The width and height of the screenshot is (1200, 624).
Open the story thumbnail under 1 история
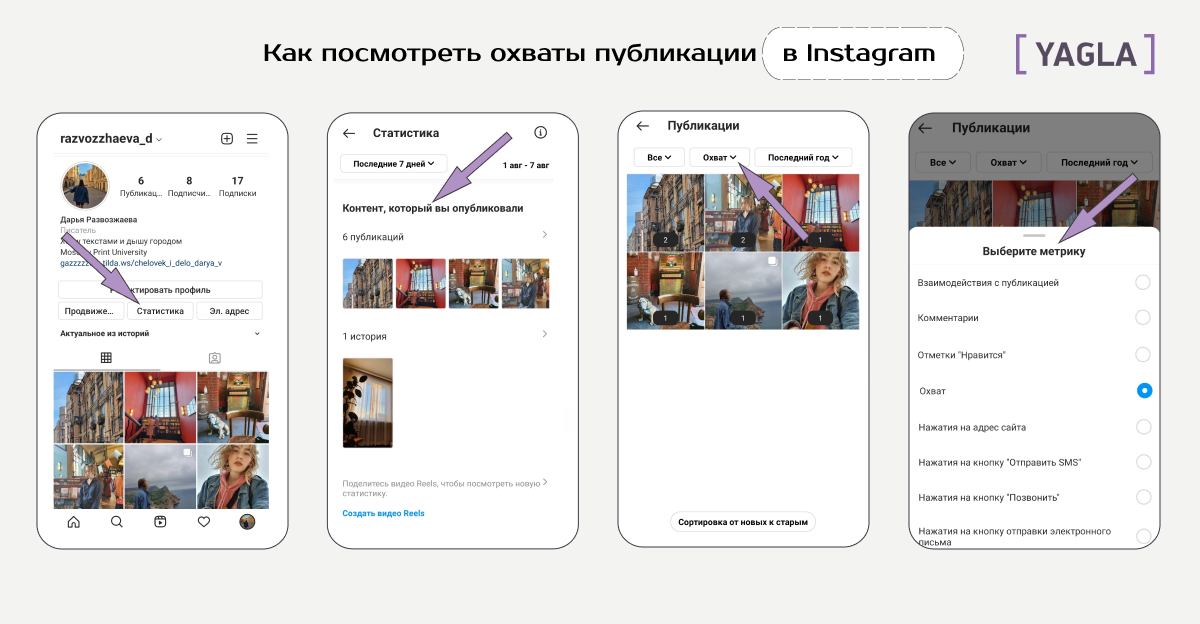point(368,403)
